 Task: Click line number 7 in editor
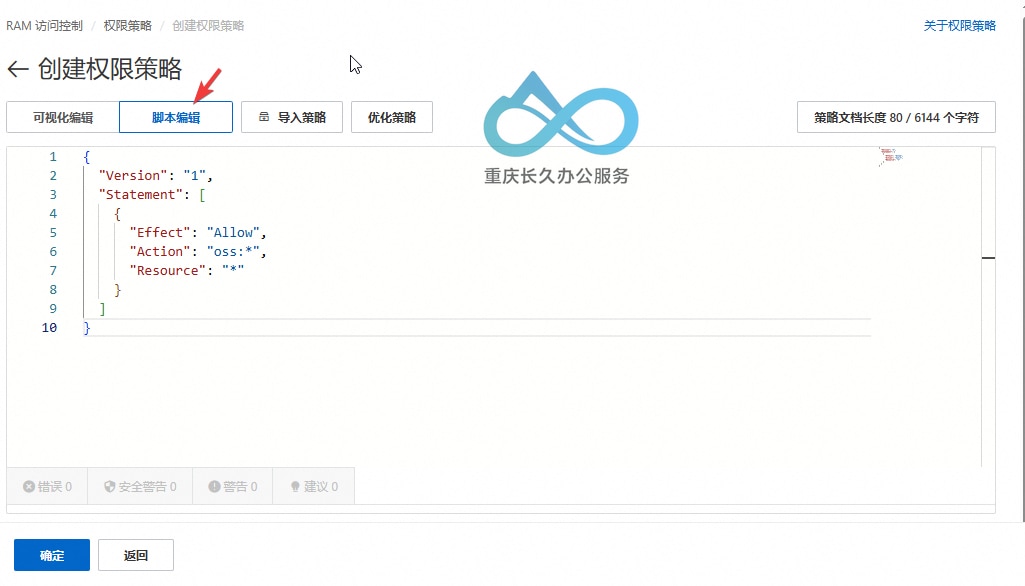[53, 271]
